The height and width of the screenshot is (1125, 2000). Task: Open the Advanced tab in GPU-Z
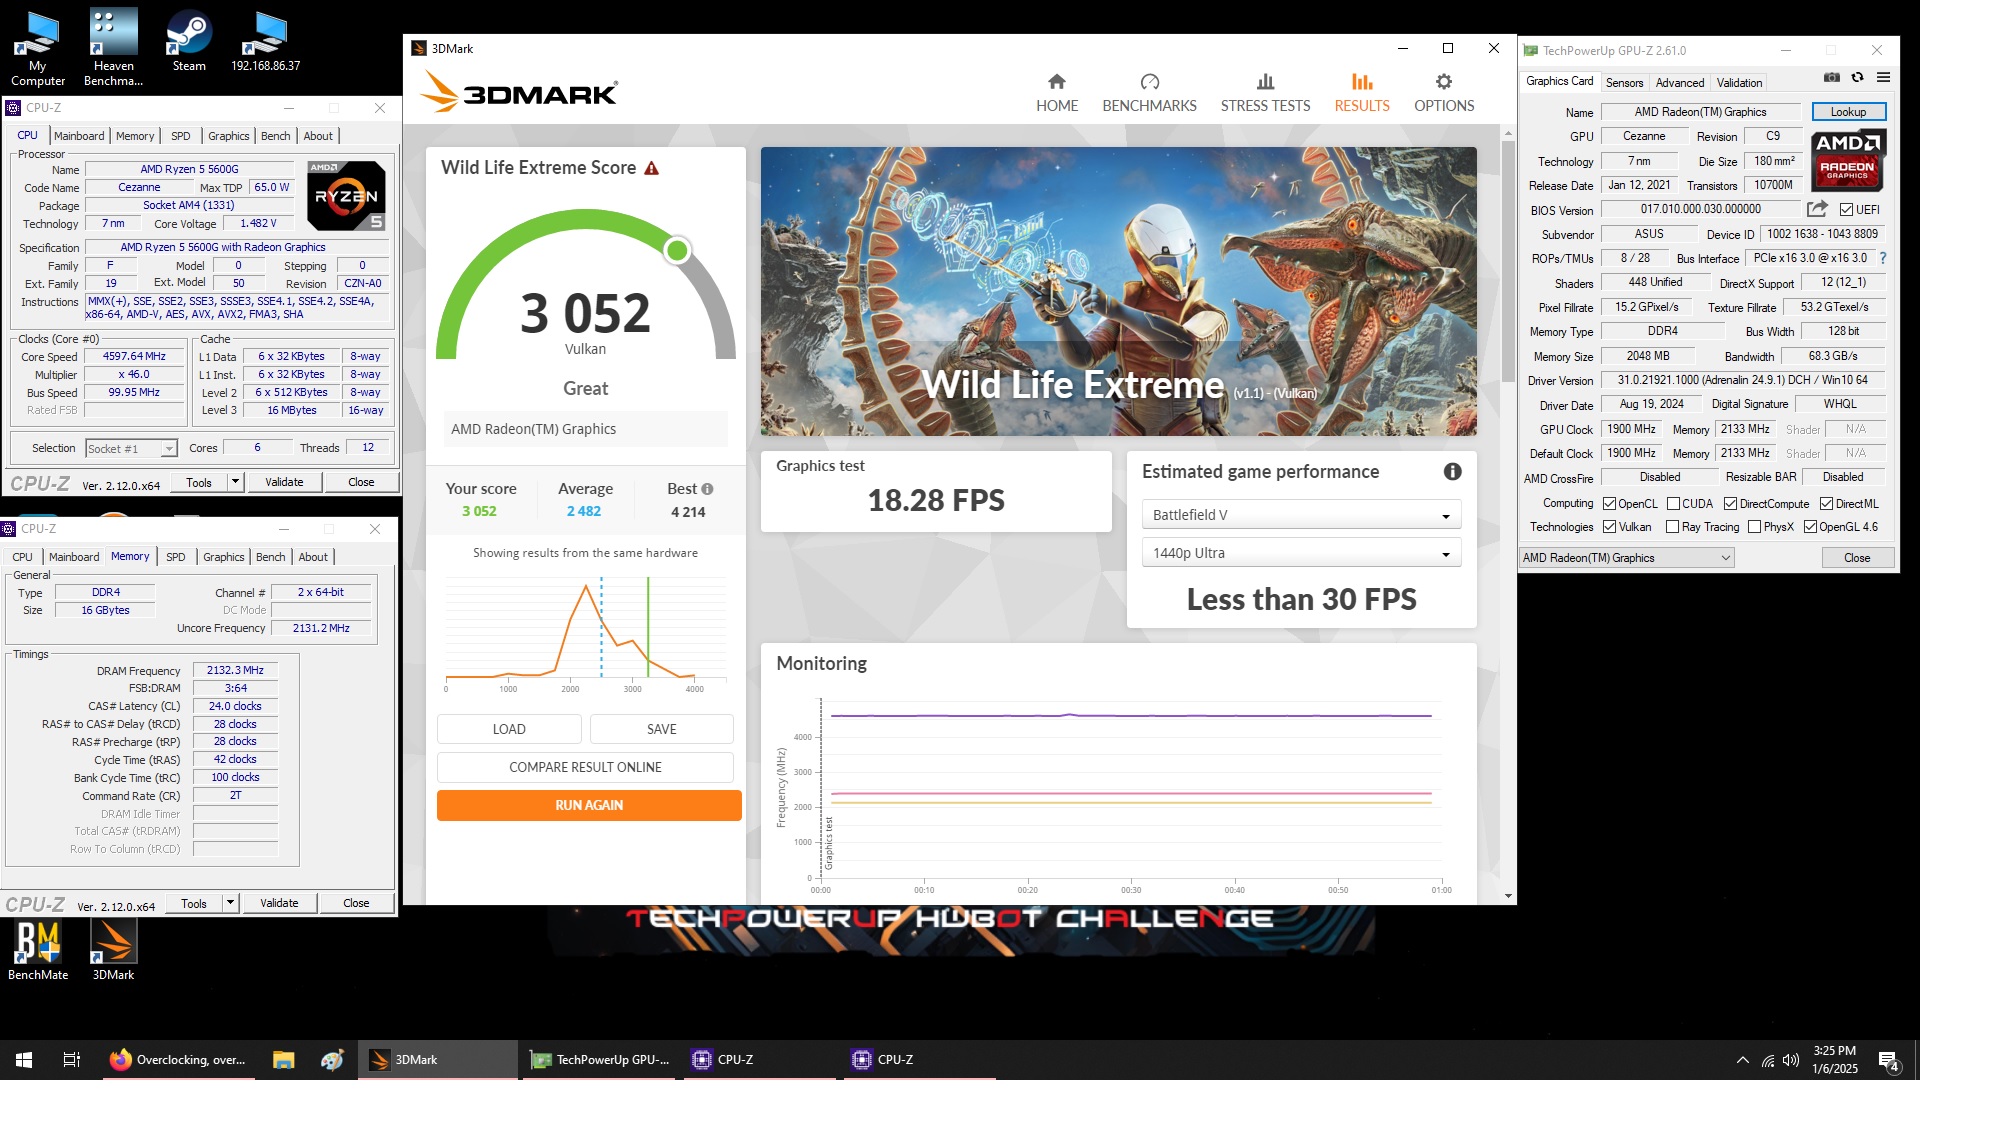1679,83
